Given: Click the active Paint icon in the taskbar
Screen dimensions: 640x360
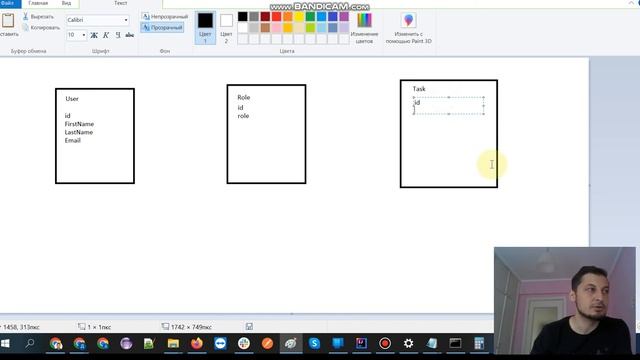Looking at the screenshot, I should coord(291,343).
